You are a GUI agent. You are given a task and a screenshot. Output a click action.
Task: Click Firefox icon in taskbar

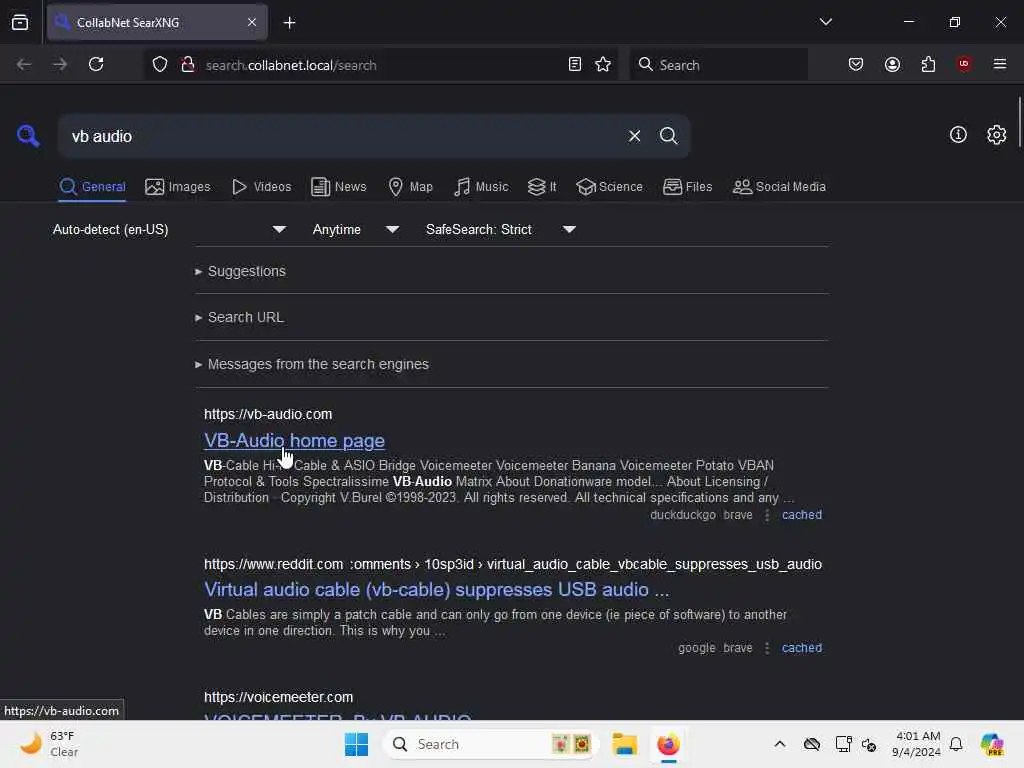tap(667, 744)
